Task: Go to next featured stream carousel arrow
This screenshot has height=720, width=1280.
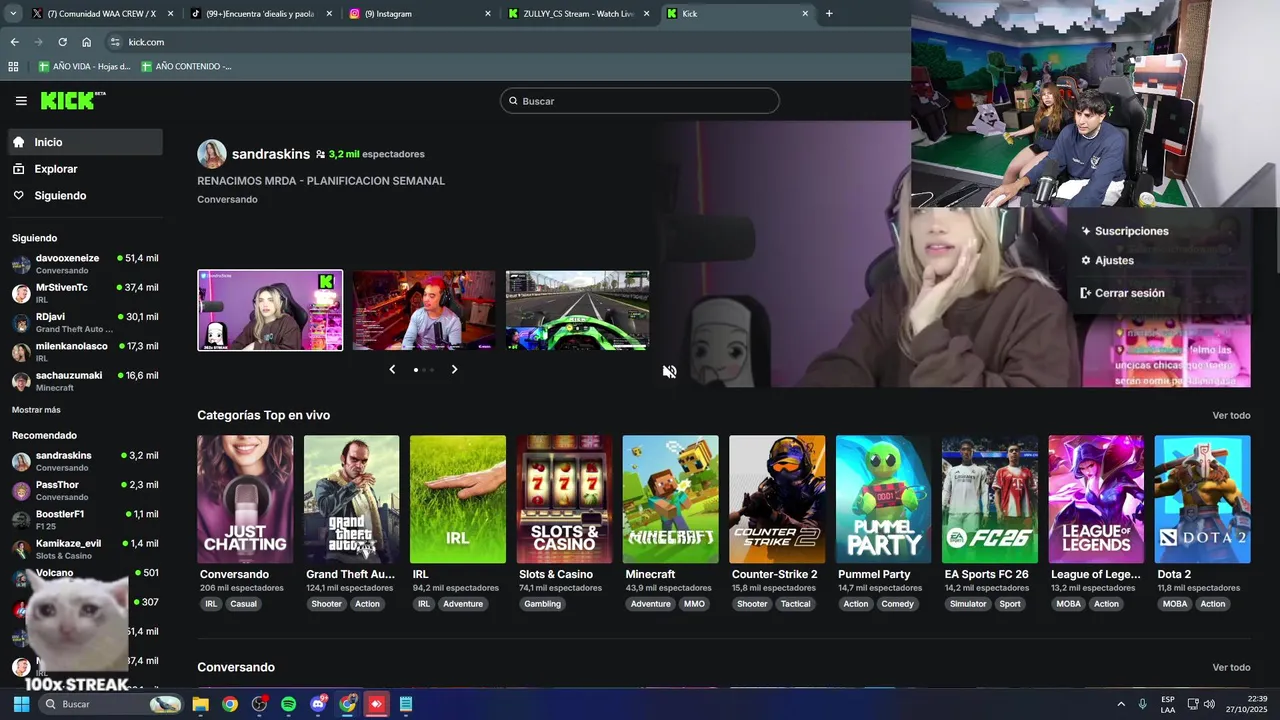Action: click(x=454, y=369)
